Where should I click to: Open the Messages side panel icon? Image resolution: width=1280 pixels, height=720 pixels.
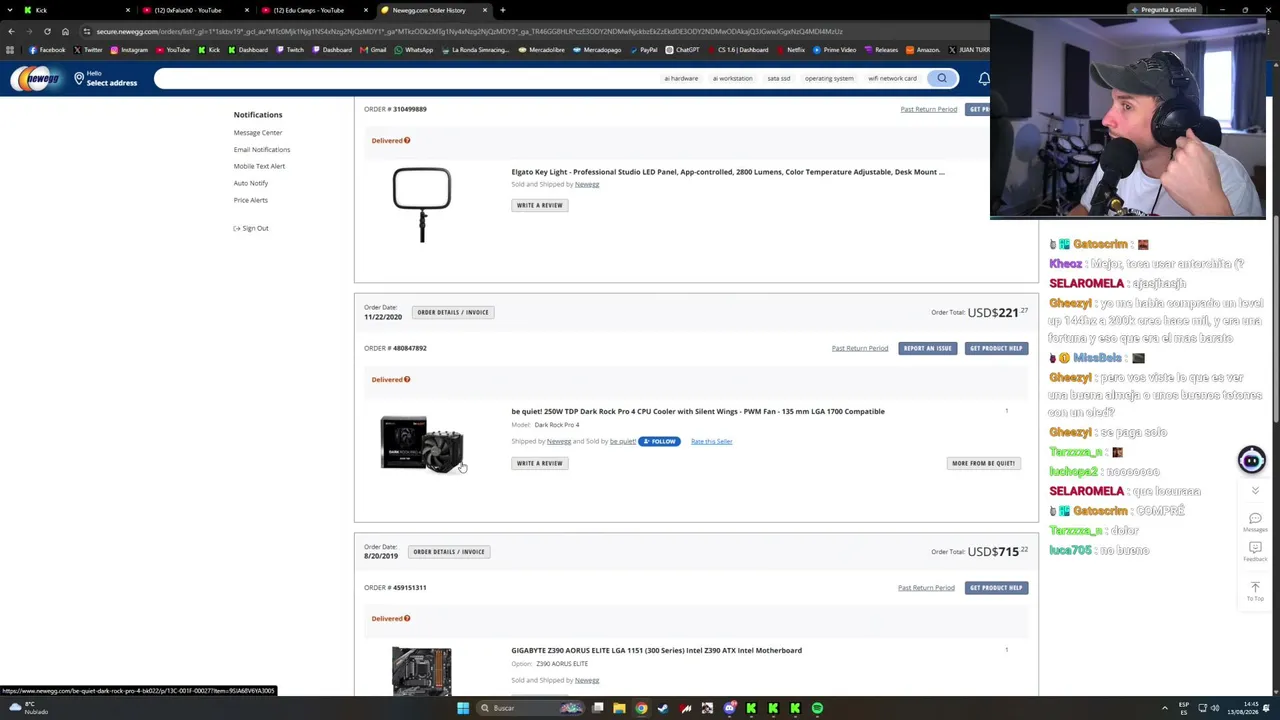(1255, 521)
